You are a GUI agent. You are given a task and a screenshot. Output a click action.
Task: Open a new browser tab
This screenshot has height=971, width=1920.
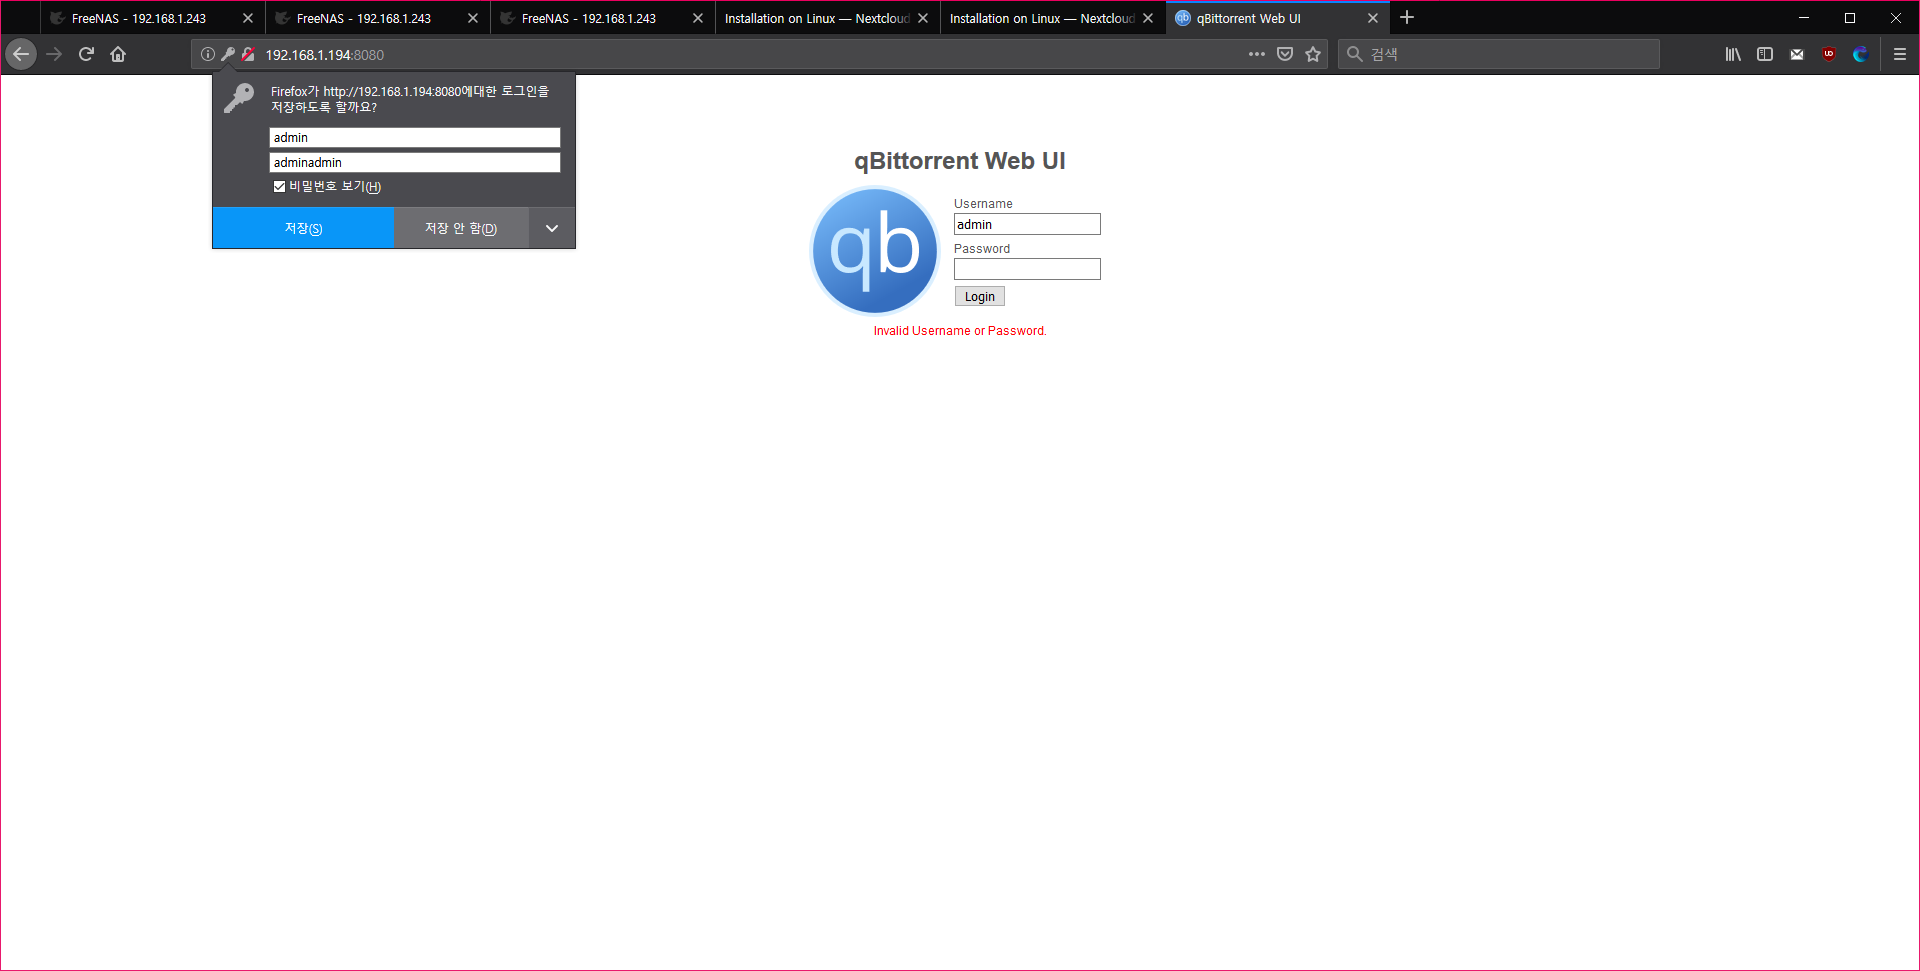[x=1407, y=17]
